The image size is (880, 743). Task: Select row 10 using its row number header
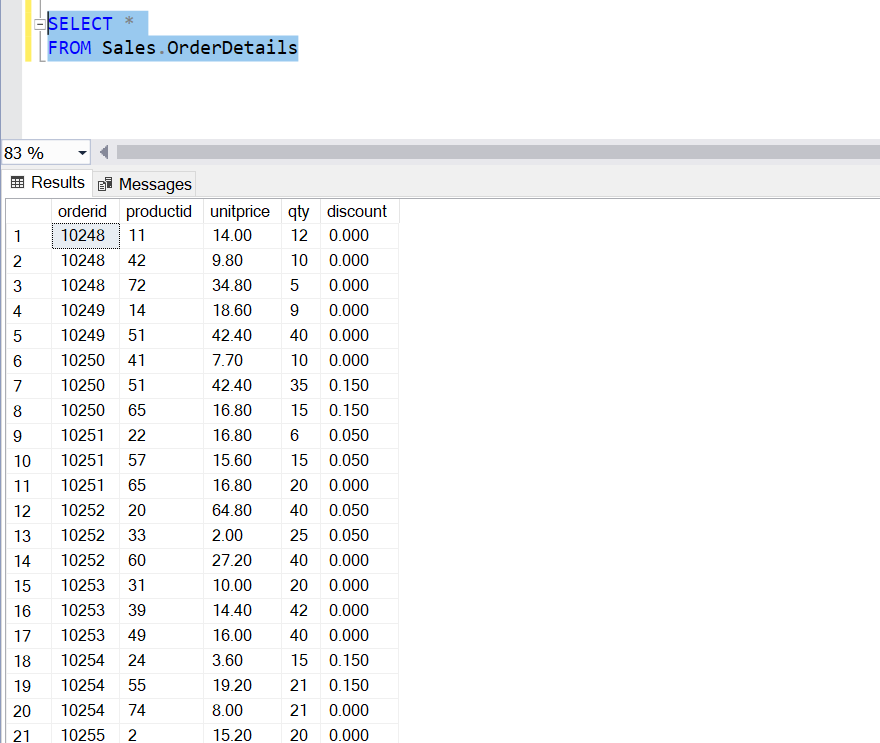pos(22,460)
